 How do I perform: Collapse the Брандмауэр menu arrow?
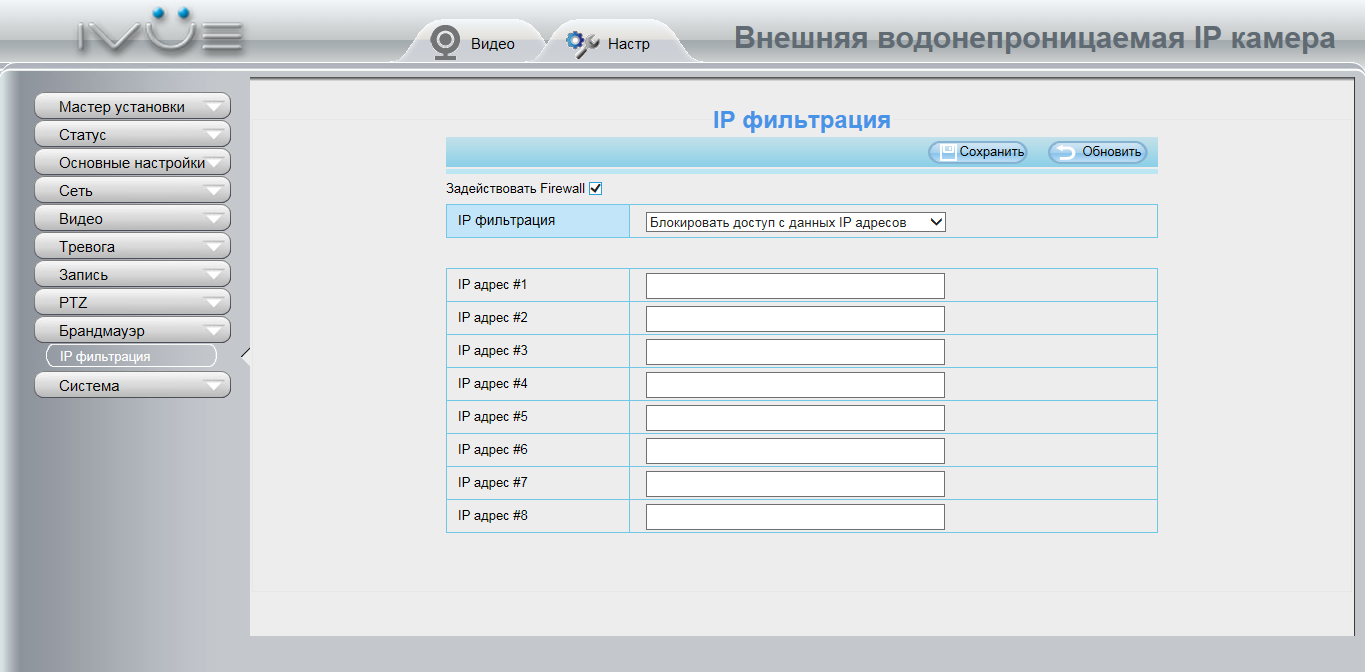213,331
